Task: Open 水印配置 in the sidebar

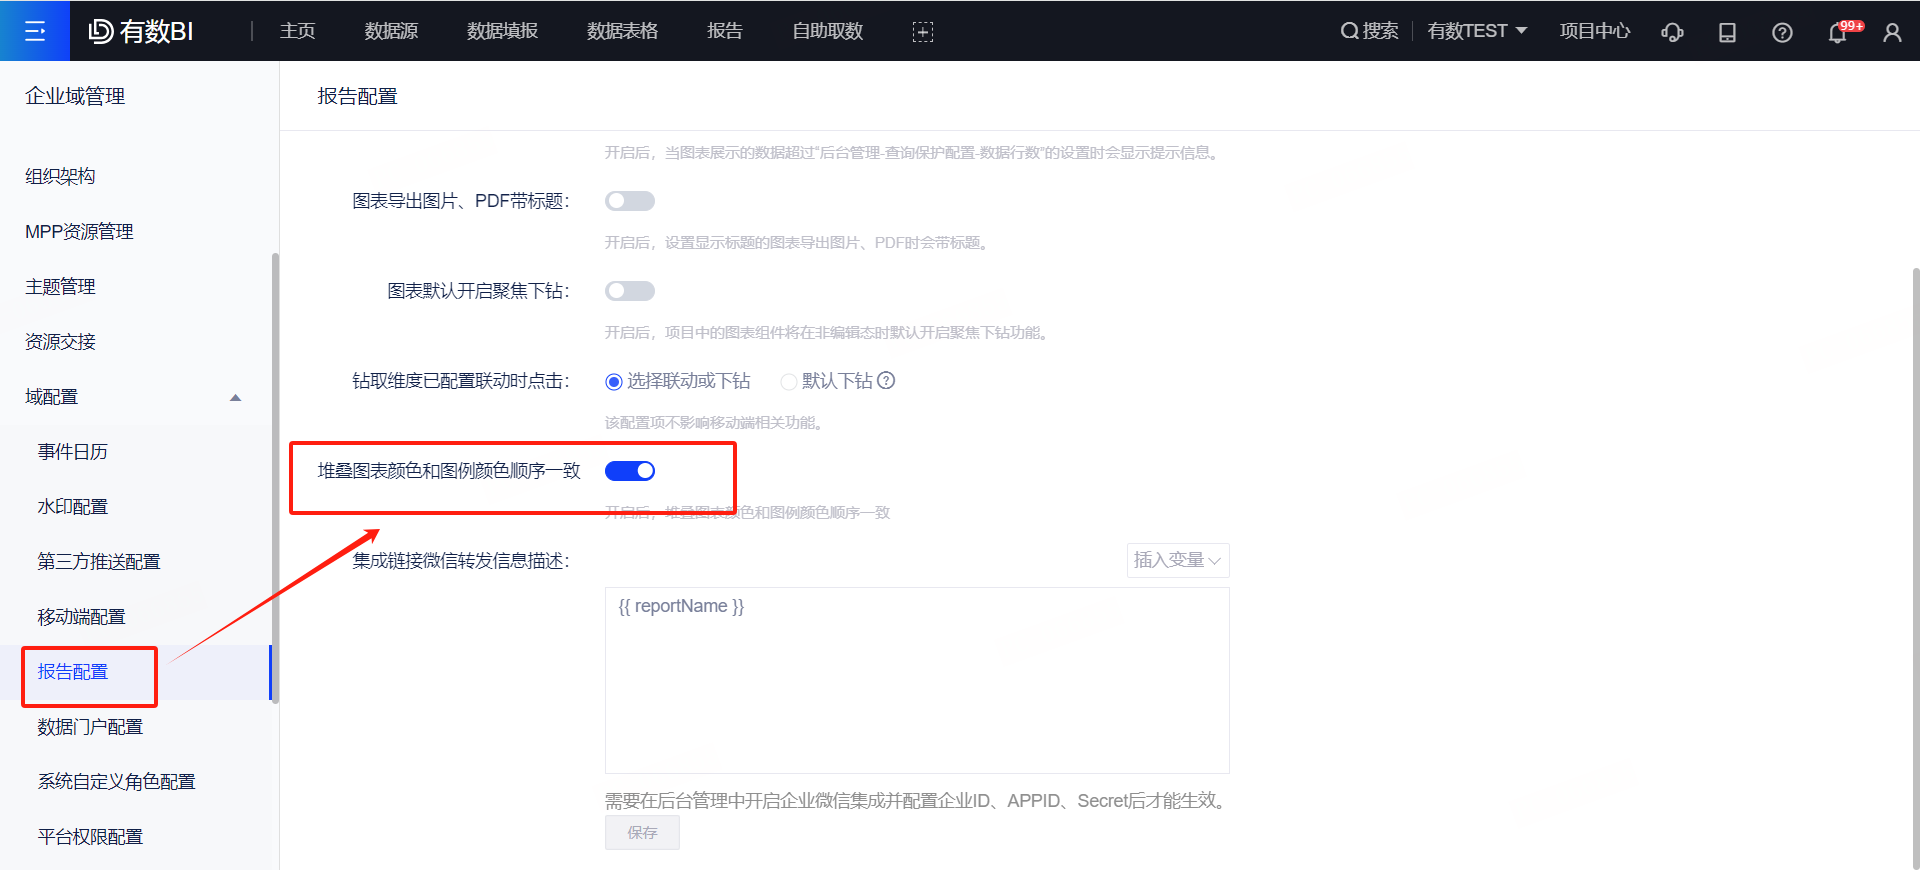Action: point(73,507)
